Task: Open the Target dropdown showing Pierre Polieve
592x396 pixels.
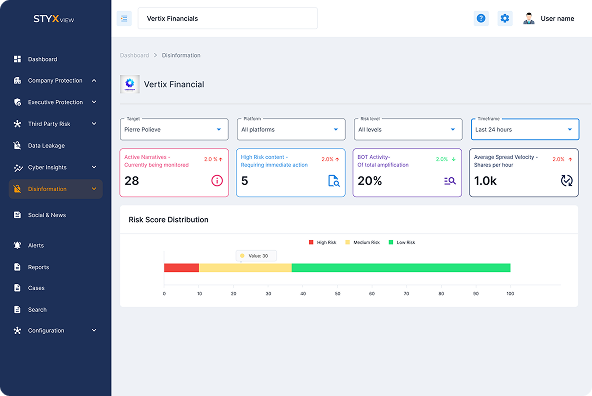Action: (174, 129)
